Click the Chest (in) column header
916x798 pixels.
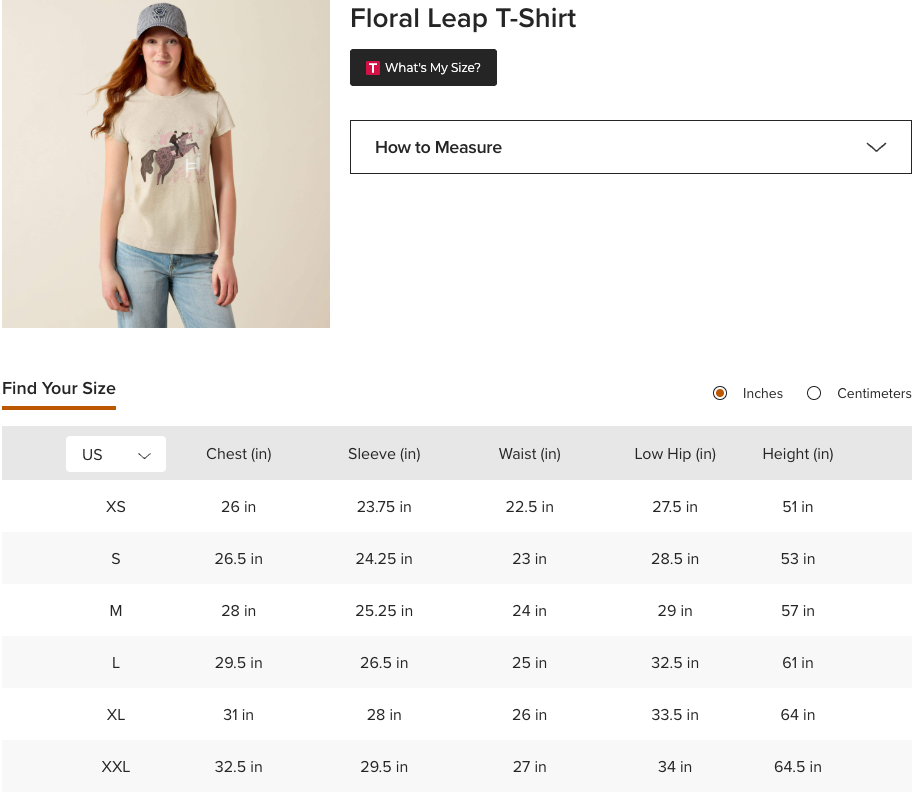pos(239,454)
